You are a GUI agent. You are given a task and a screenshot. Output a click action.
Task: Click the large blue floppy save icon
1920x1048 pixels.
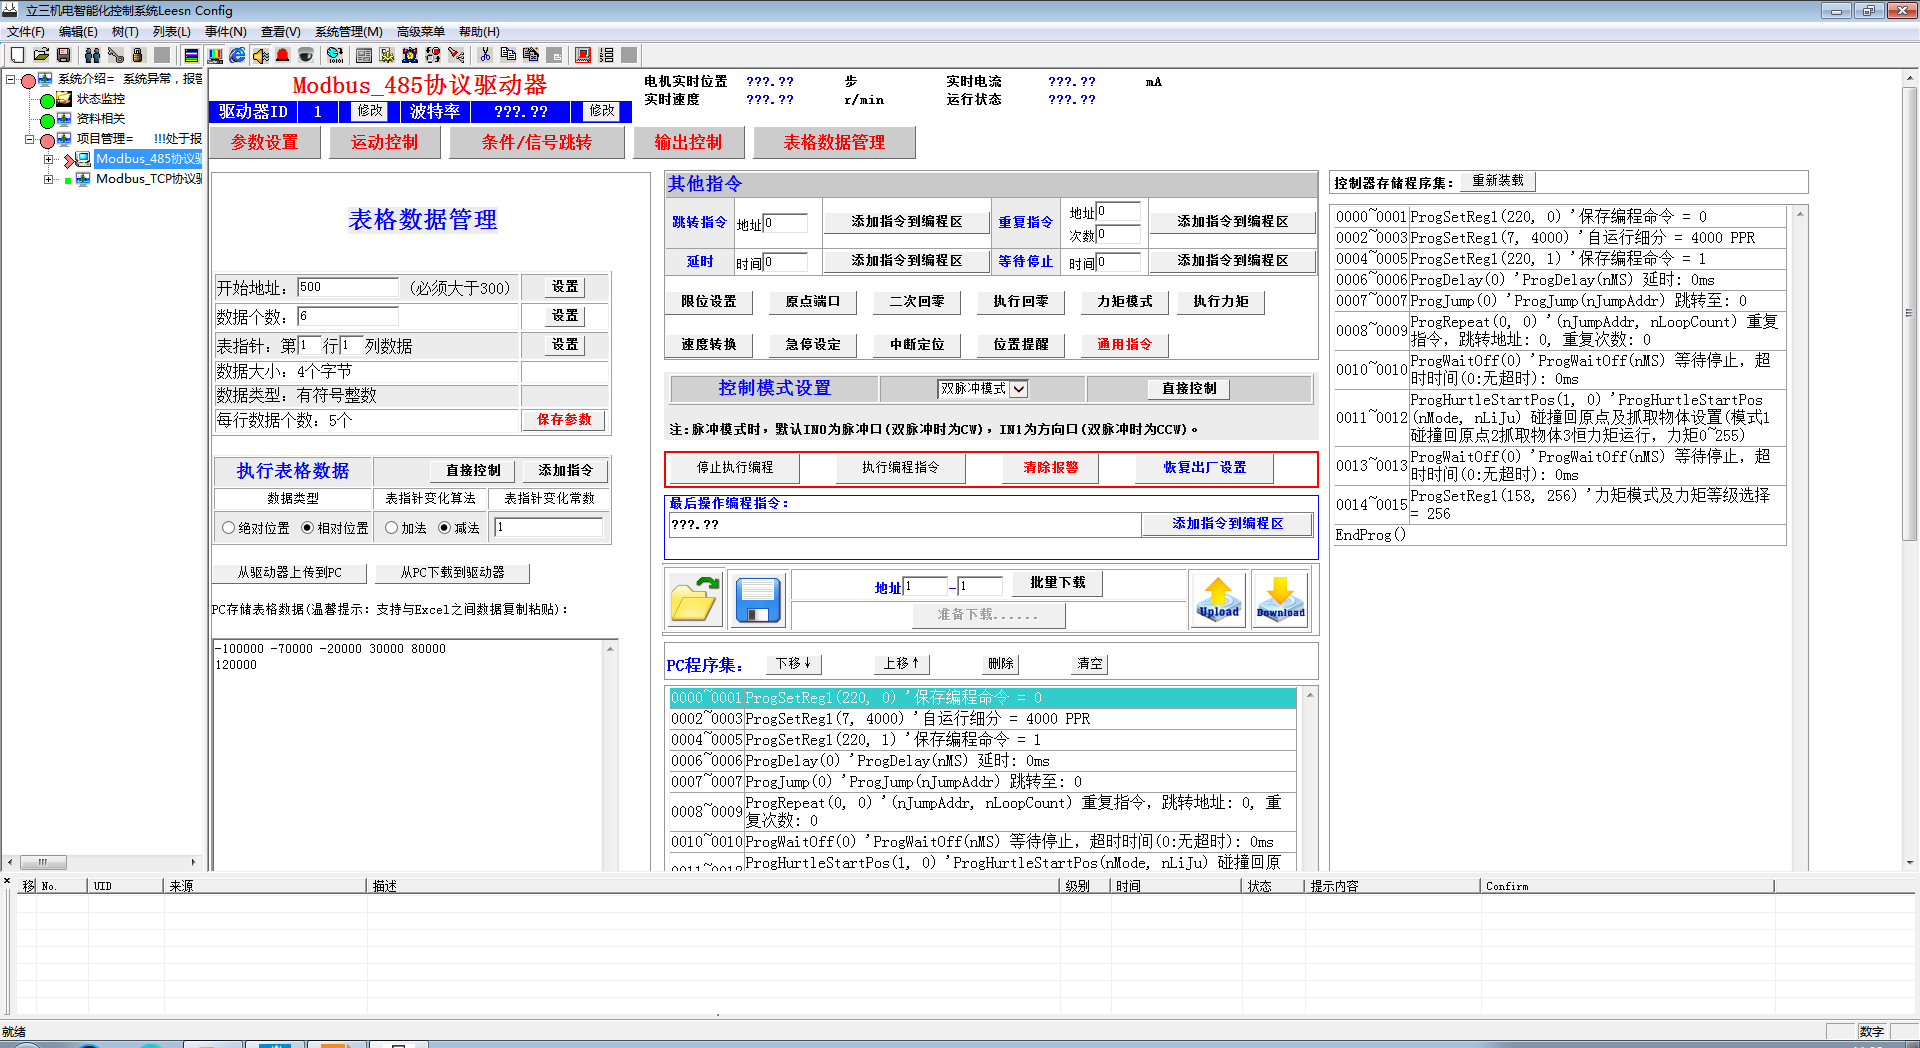click(x=758, y=600)
